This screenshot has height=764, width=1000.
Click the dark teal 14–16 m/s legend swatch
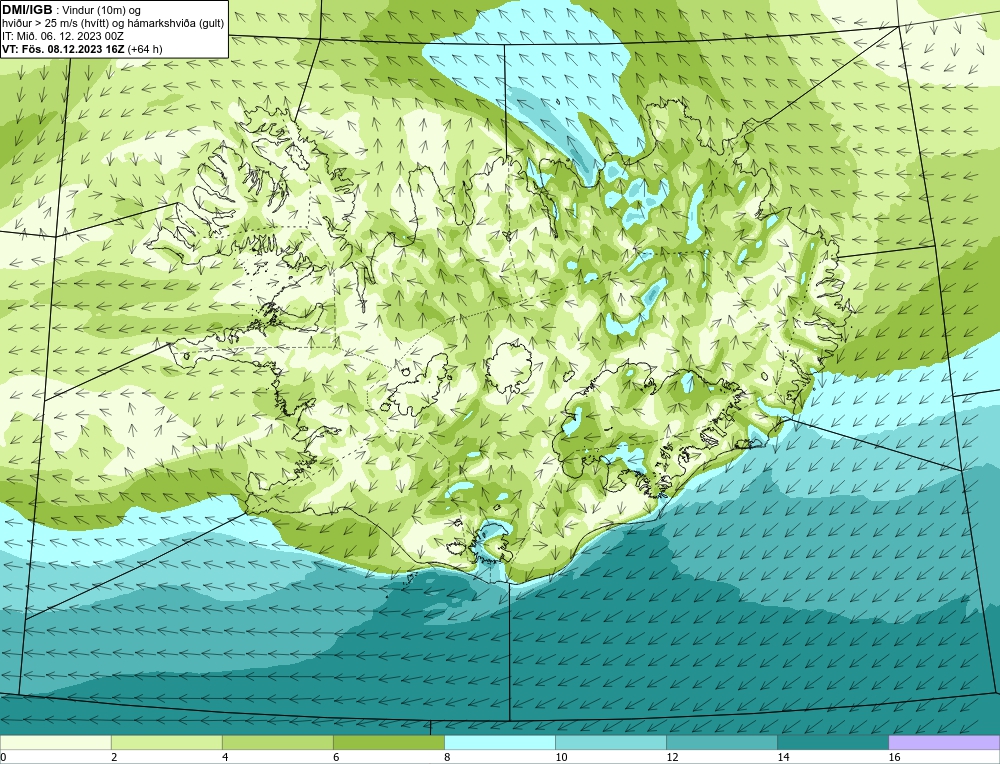pyautogui.click(x=832, y=742)
